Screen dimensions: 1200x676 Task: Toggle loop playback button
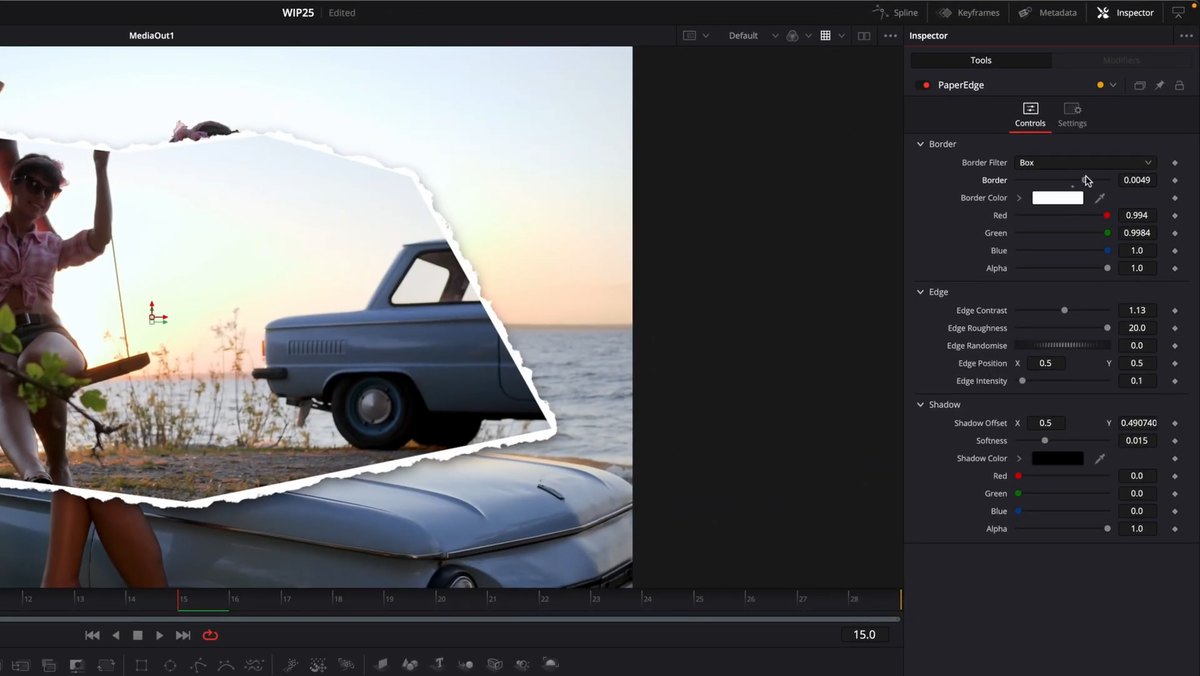210,635
